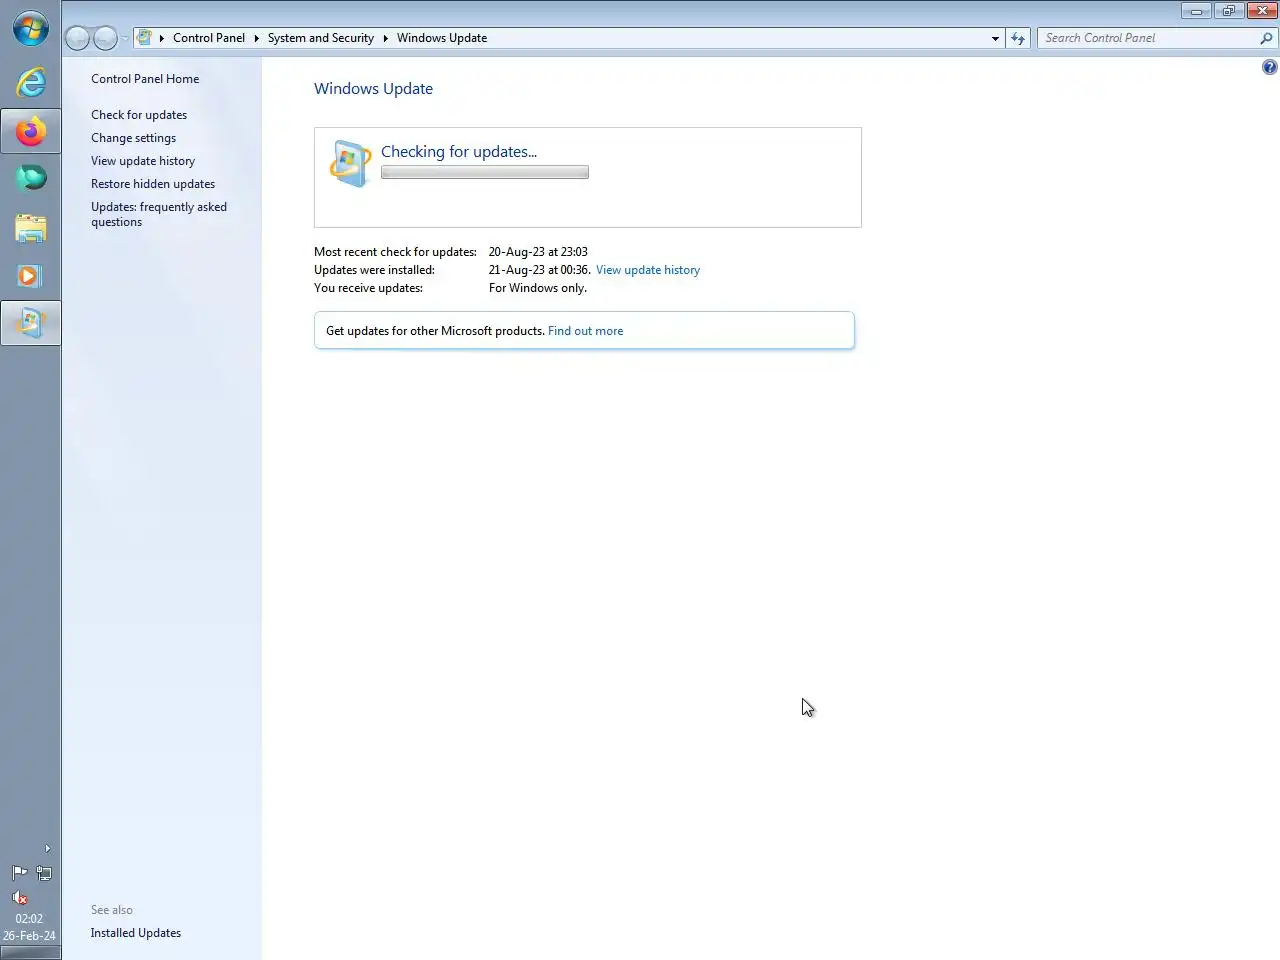This screenshot has height=960, width=1280.
Task: Expand the arrow after Control Panel breadcrumb
Action: tap(256, 38)
